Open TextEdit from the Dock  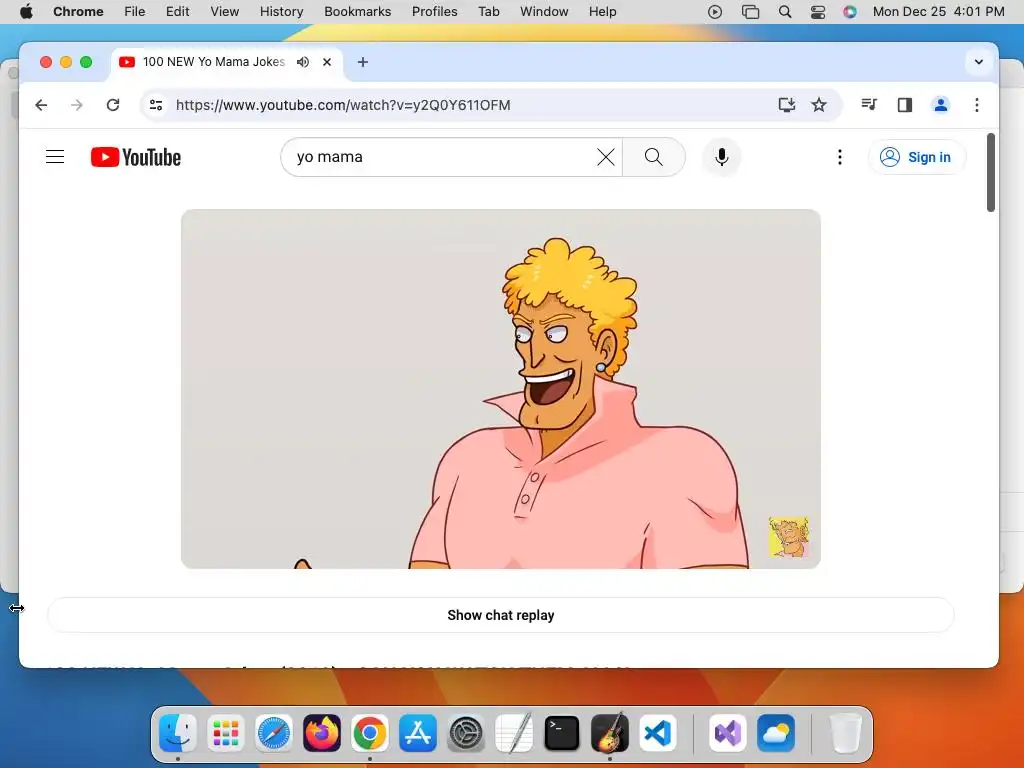514,733
